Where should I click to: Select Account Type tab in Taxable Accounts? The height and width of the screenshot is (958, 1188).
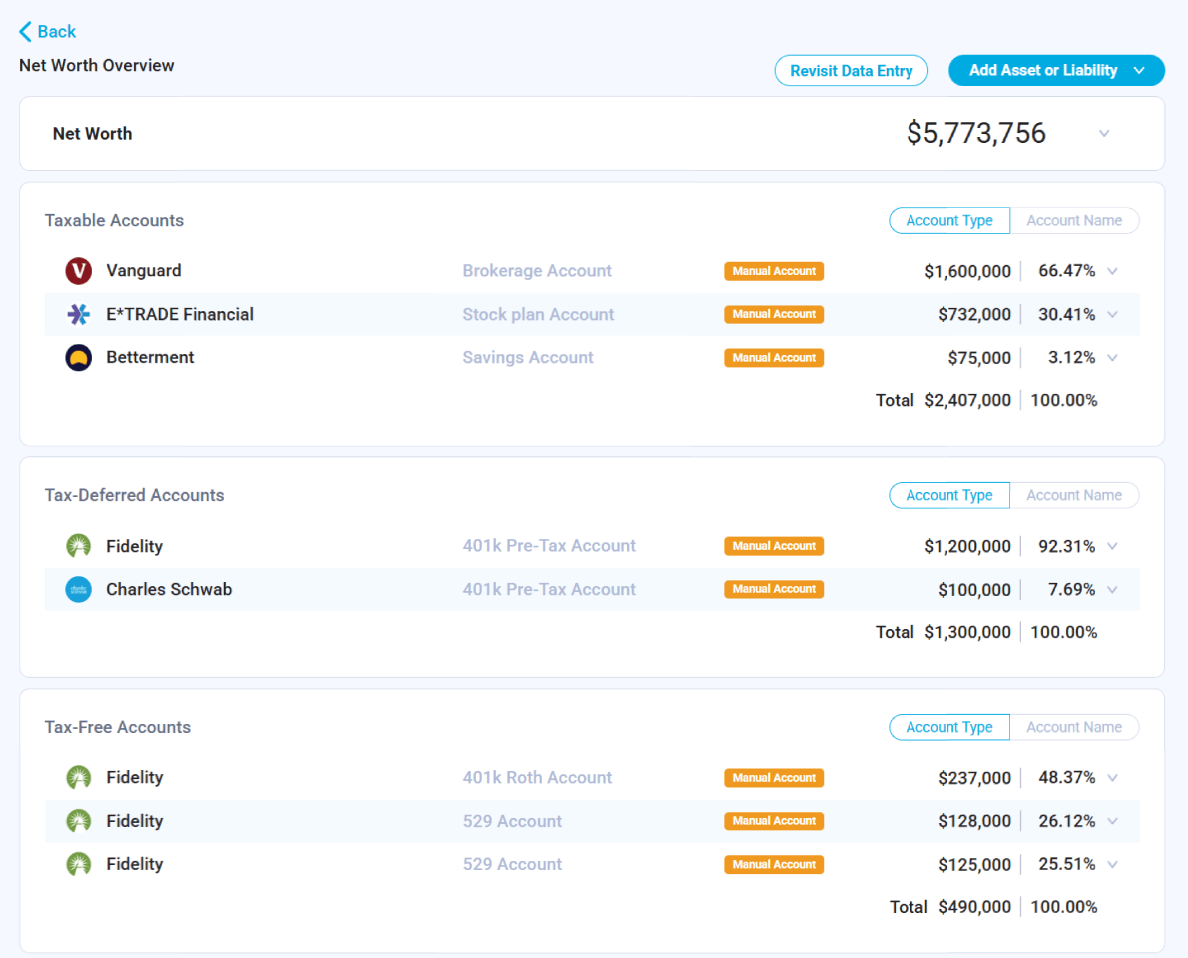coord(949,221)
